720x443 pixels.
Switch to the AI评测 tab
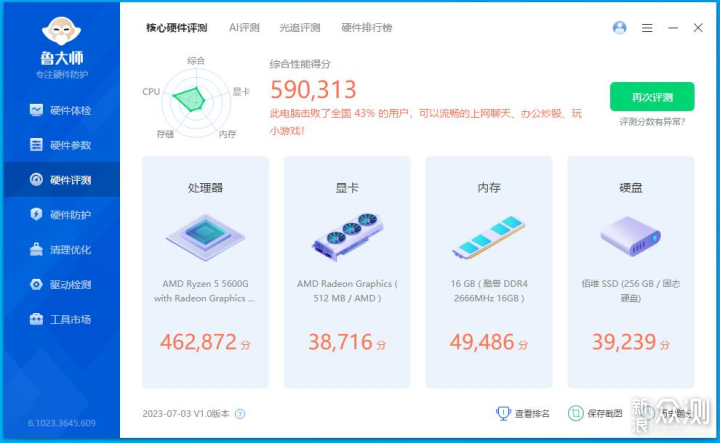[x=244, y=28]
